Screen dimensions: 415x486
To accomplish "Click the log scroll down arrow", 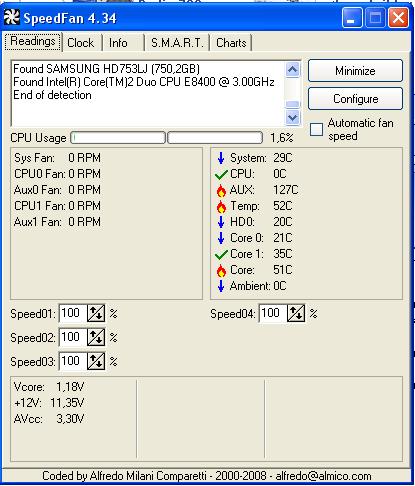I will click(x=293, y=117).
